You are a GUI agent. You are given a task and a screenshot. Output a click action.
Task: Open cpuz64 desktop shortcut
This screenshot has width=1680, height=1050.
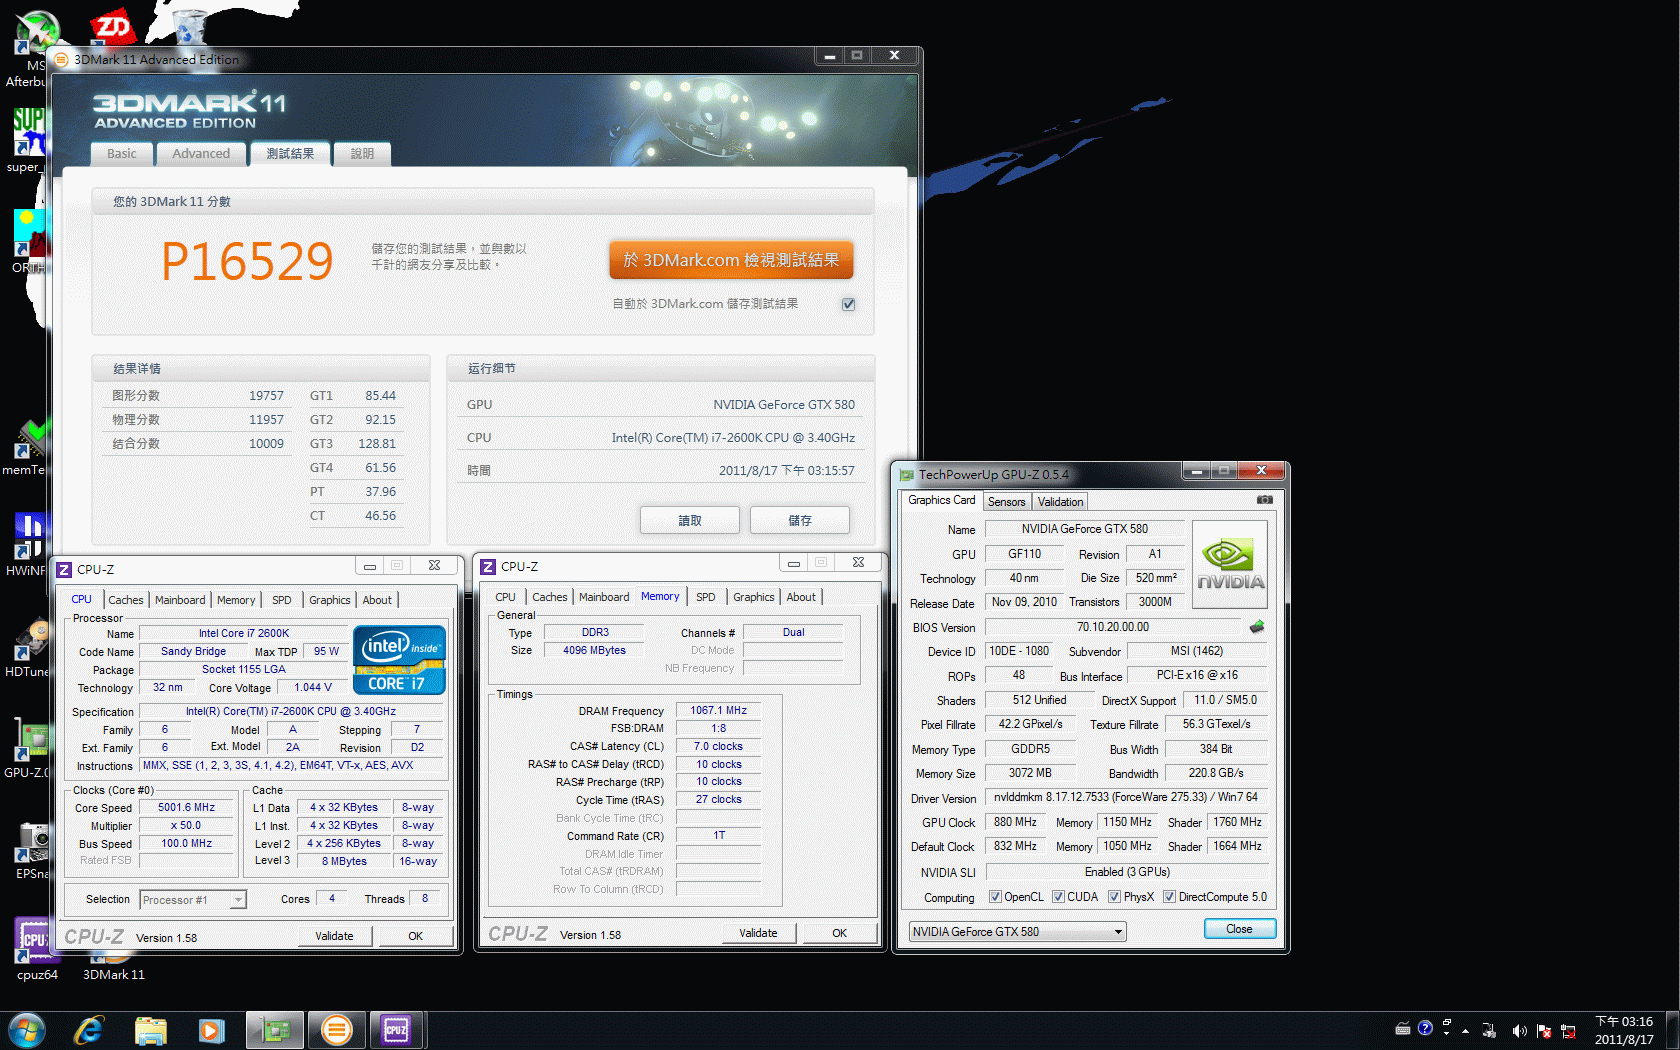pyautogui.click(x=36, y=950)
